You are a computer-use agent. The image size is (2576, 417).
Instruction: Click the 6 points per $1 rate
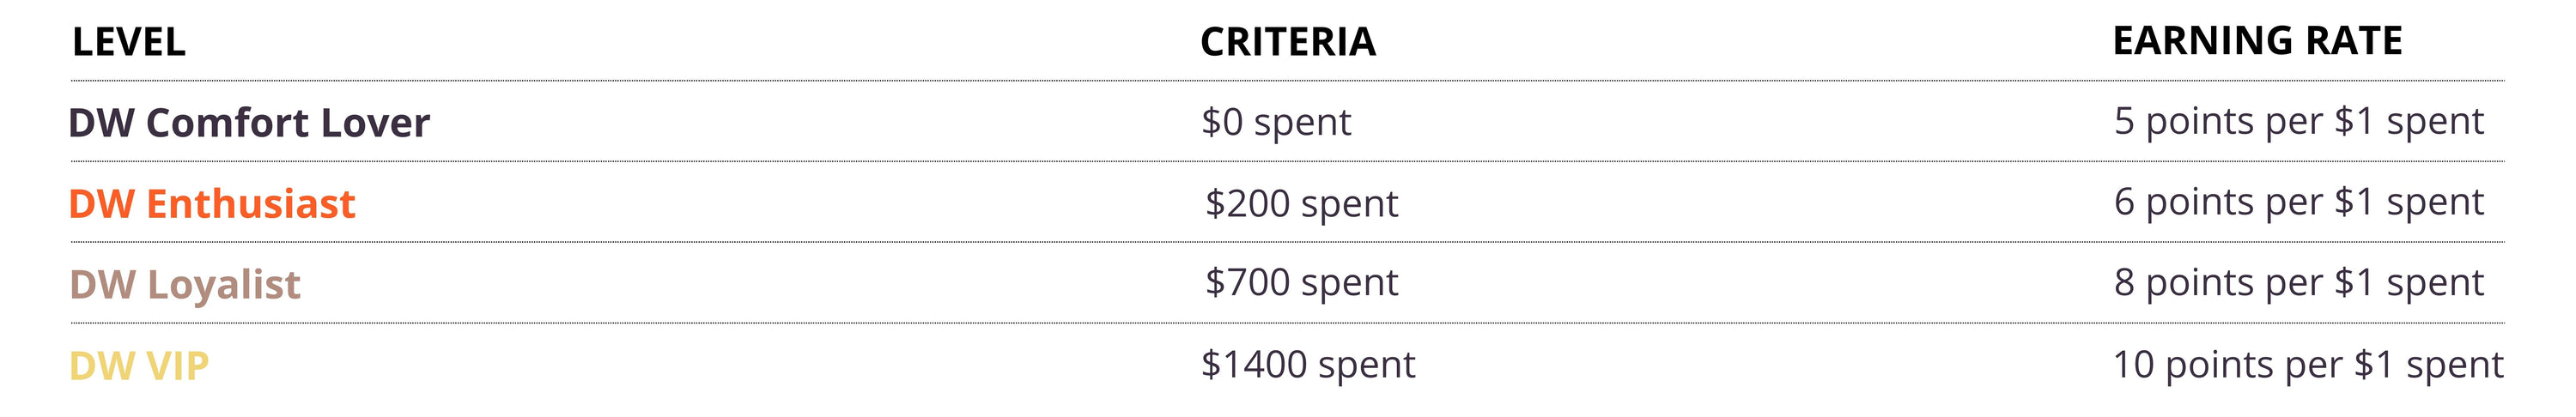click(2298, 202)
